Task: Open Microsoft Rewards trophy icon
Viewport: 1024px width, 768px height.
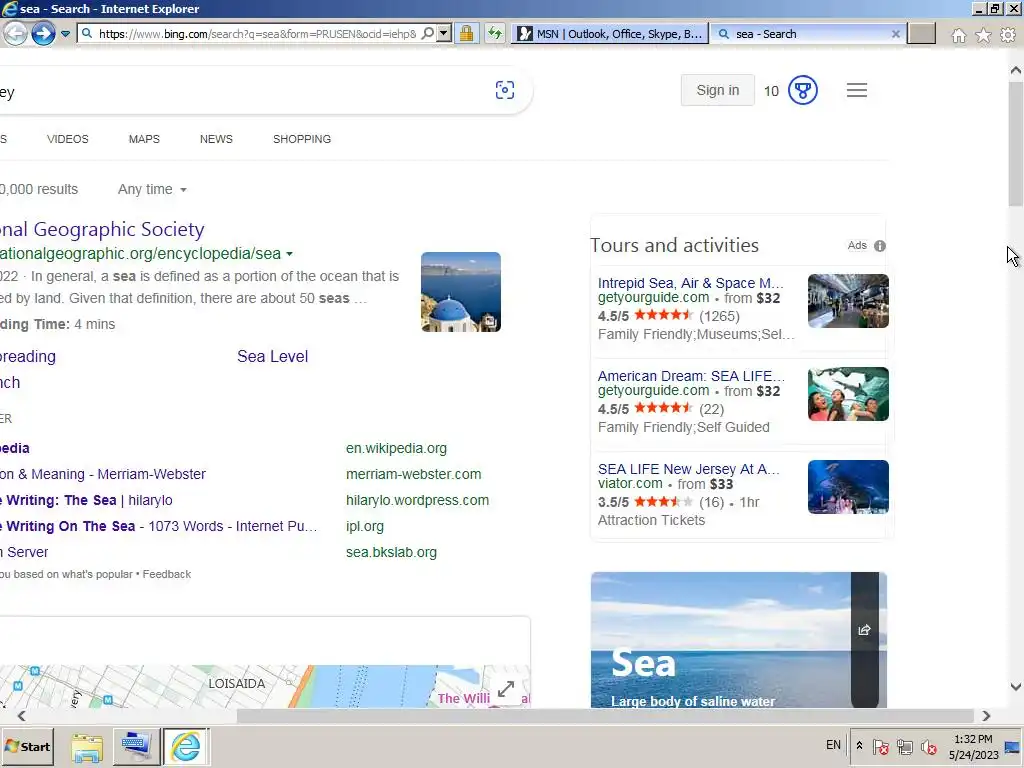Action: pos(803,90)
